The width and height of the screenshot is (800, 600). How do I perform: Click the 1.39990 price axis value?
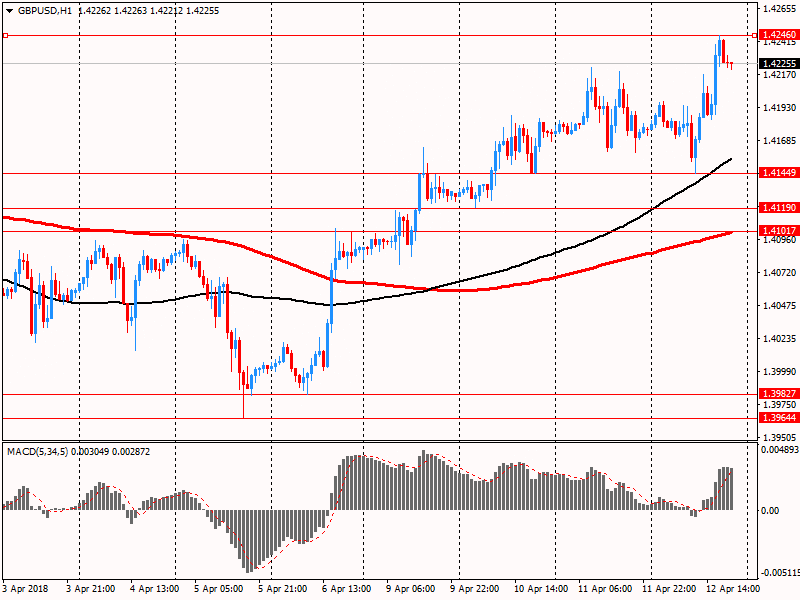point(780,371)
